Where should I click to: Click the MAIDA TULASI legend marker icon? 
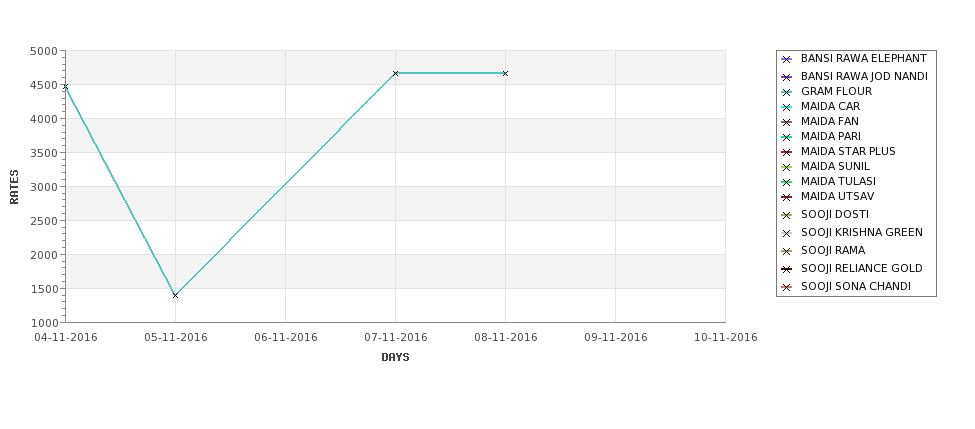786,182
